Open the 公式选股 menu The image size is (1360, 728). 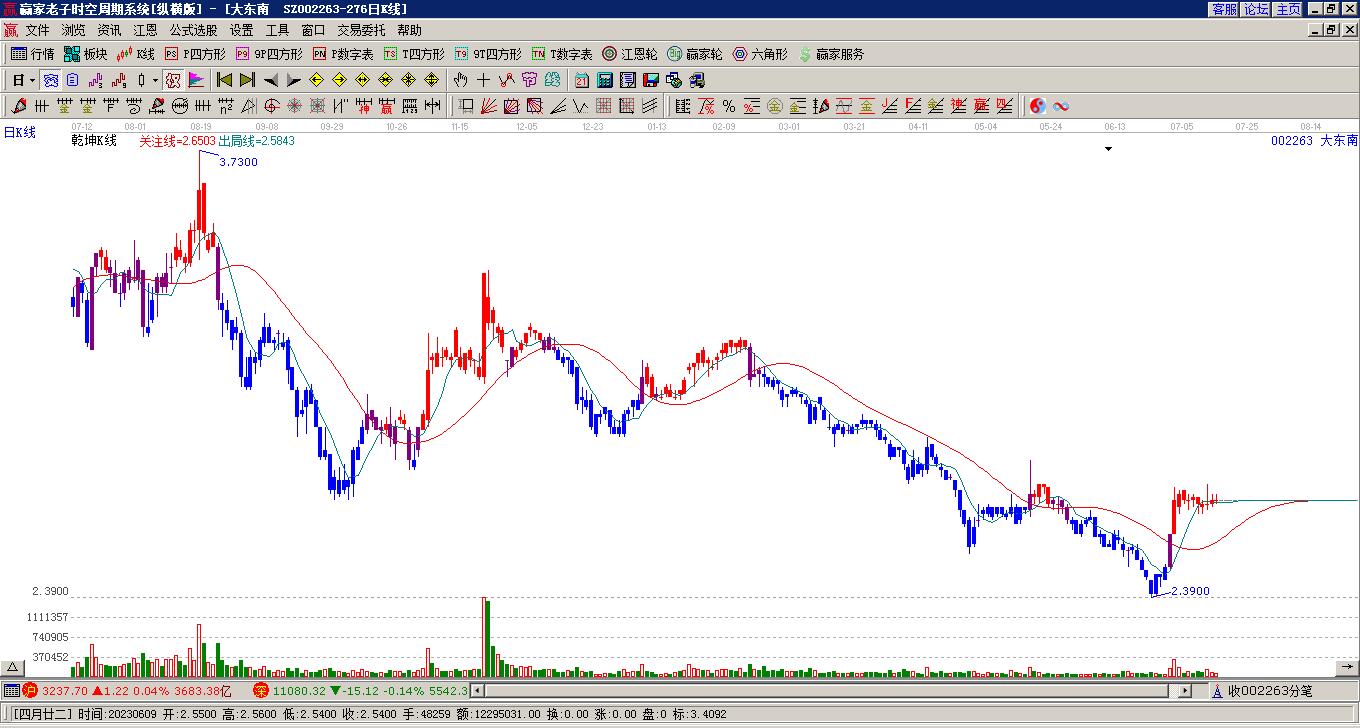(193, 30)
